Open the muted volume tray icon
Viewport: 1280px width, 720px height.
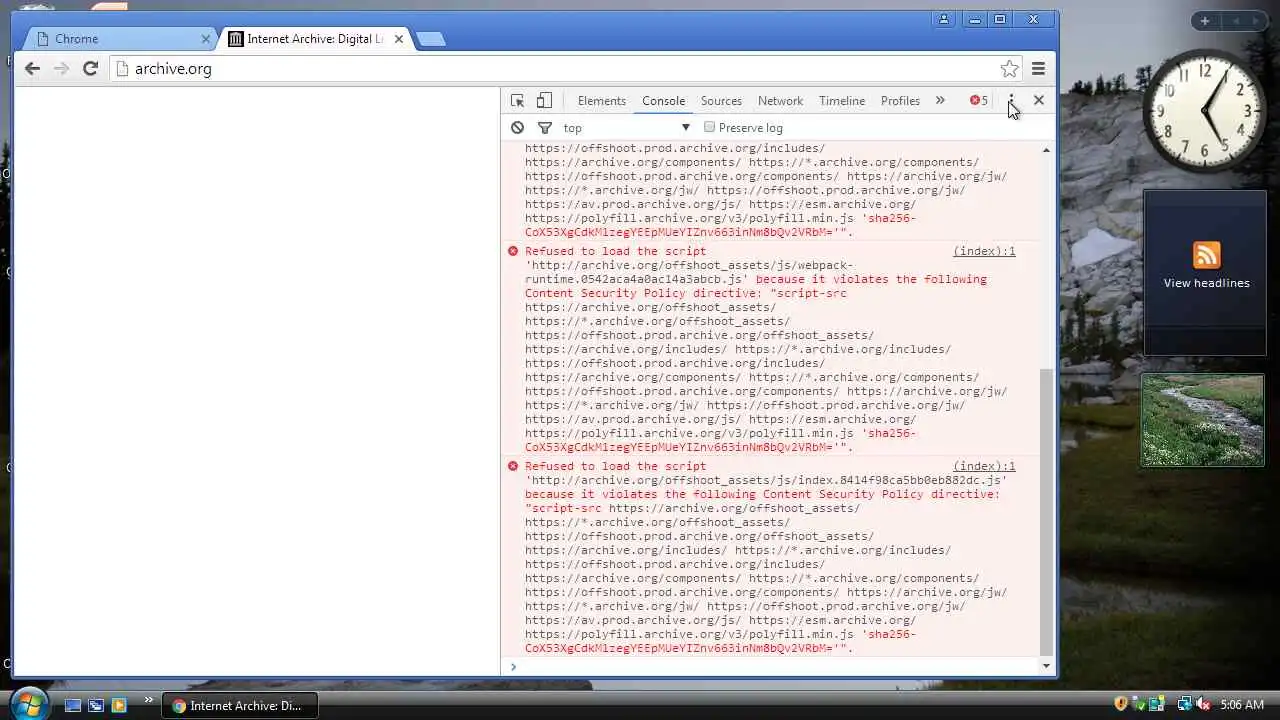[1204, 705]
